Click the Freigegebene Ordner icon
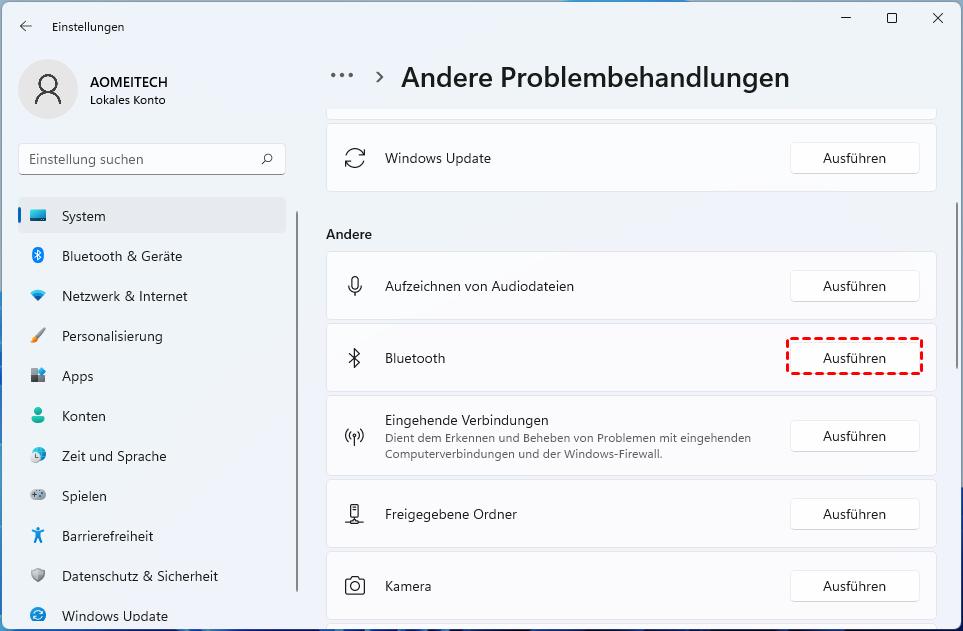The height and width of the screenshot is (631, 963). [354, 514]
